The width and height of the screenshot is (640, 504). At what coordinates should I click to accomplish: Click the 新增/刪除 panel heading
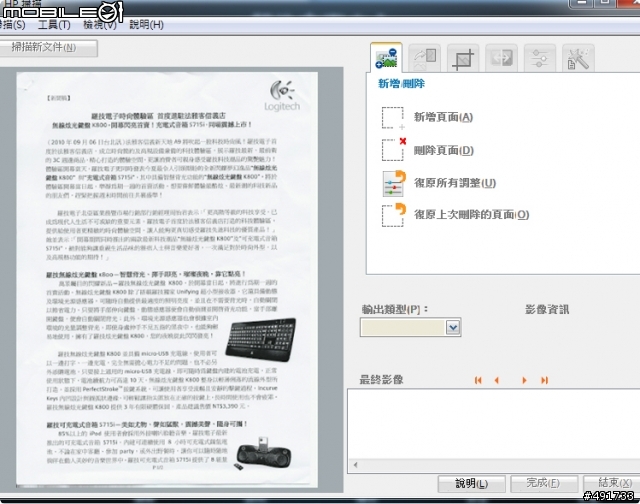[x=401, y=84]
